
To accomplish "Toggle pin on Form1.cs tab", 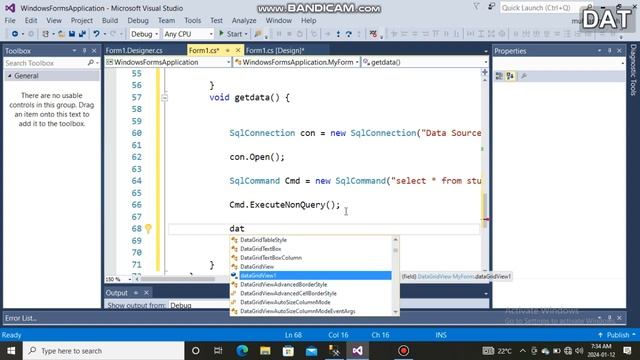I will [228, 50].
